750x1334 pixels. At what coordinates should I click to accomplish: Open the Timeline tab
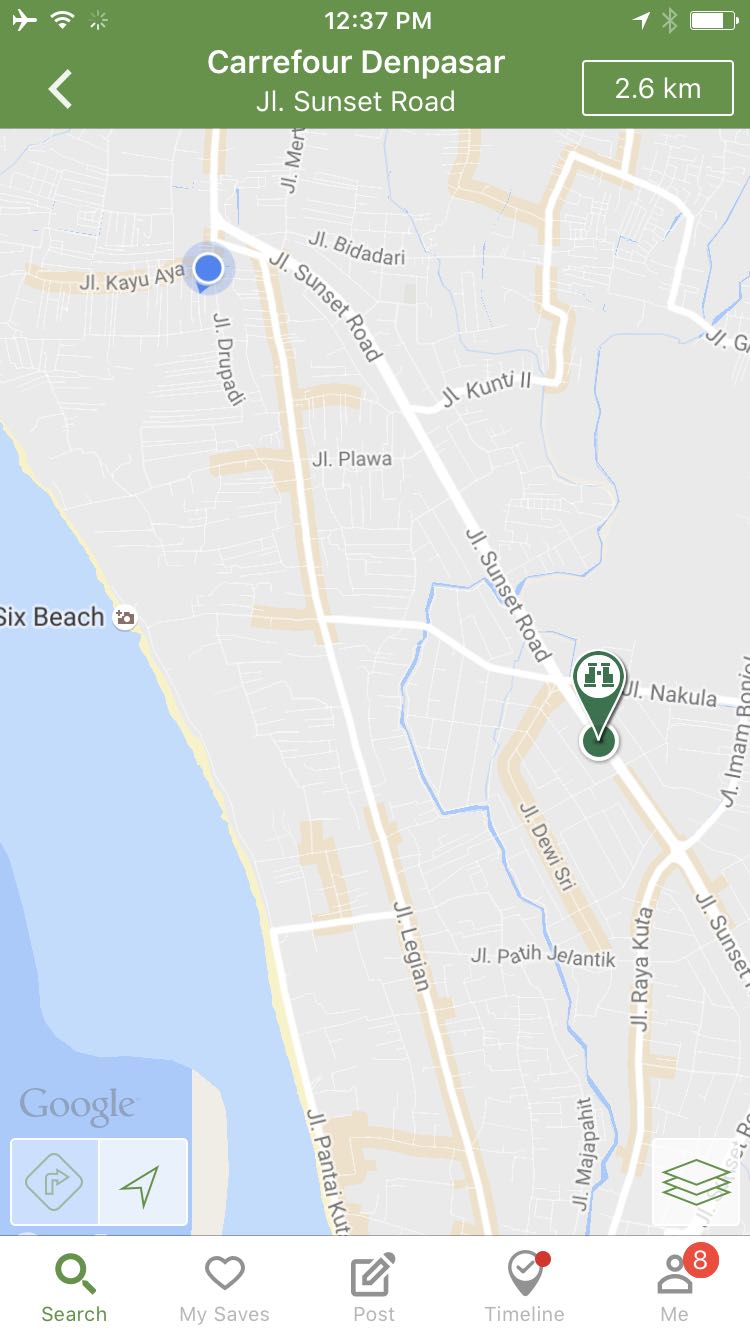tap(525, 1288)
